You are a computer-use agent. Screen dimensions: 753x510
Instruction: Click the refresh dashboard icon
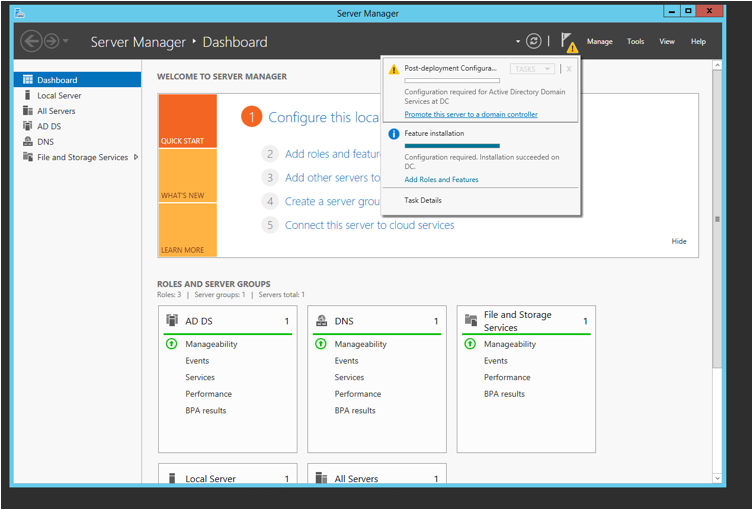[534, 41]
